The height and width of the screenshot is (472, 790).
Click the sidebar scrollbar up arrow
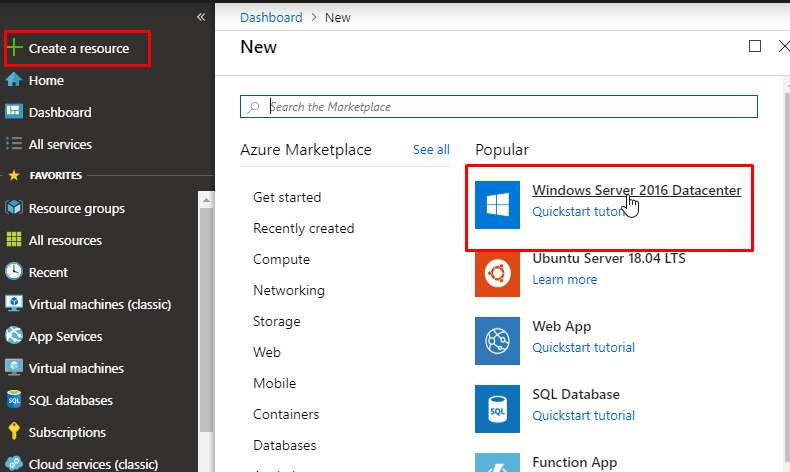(x=206, y=200)
